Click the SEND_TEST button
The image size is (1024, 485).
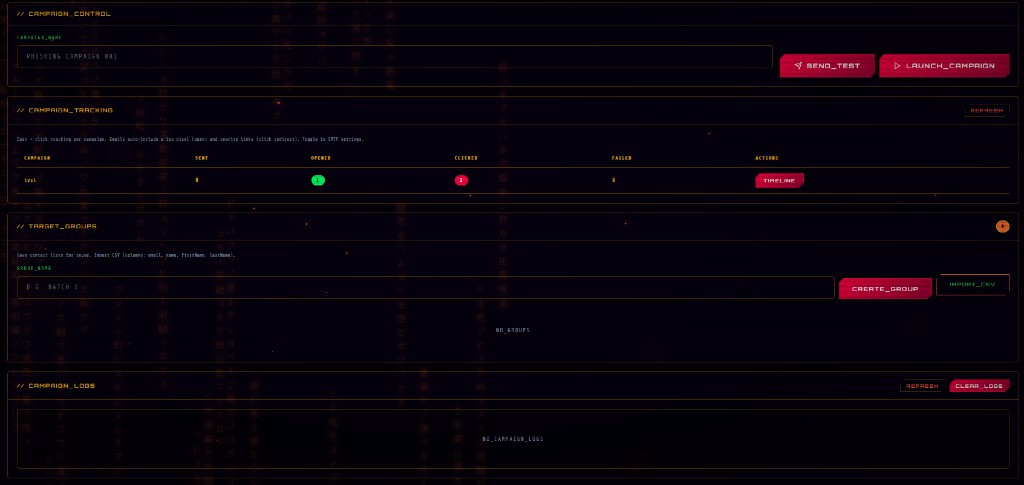(827, 65)
